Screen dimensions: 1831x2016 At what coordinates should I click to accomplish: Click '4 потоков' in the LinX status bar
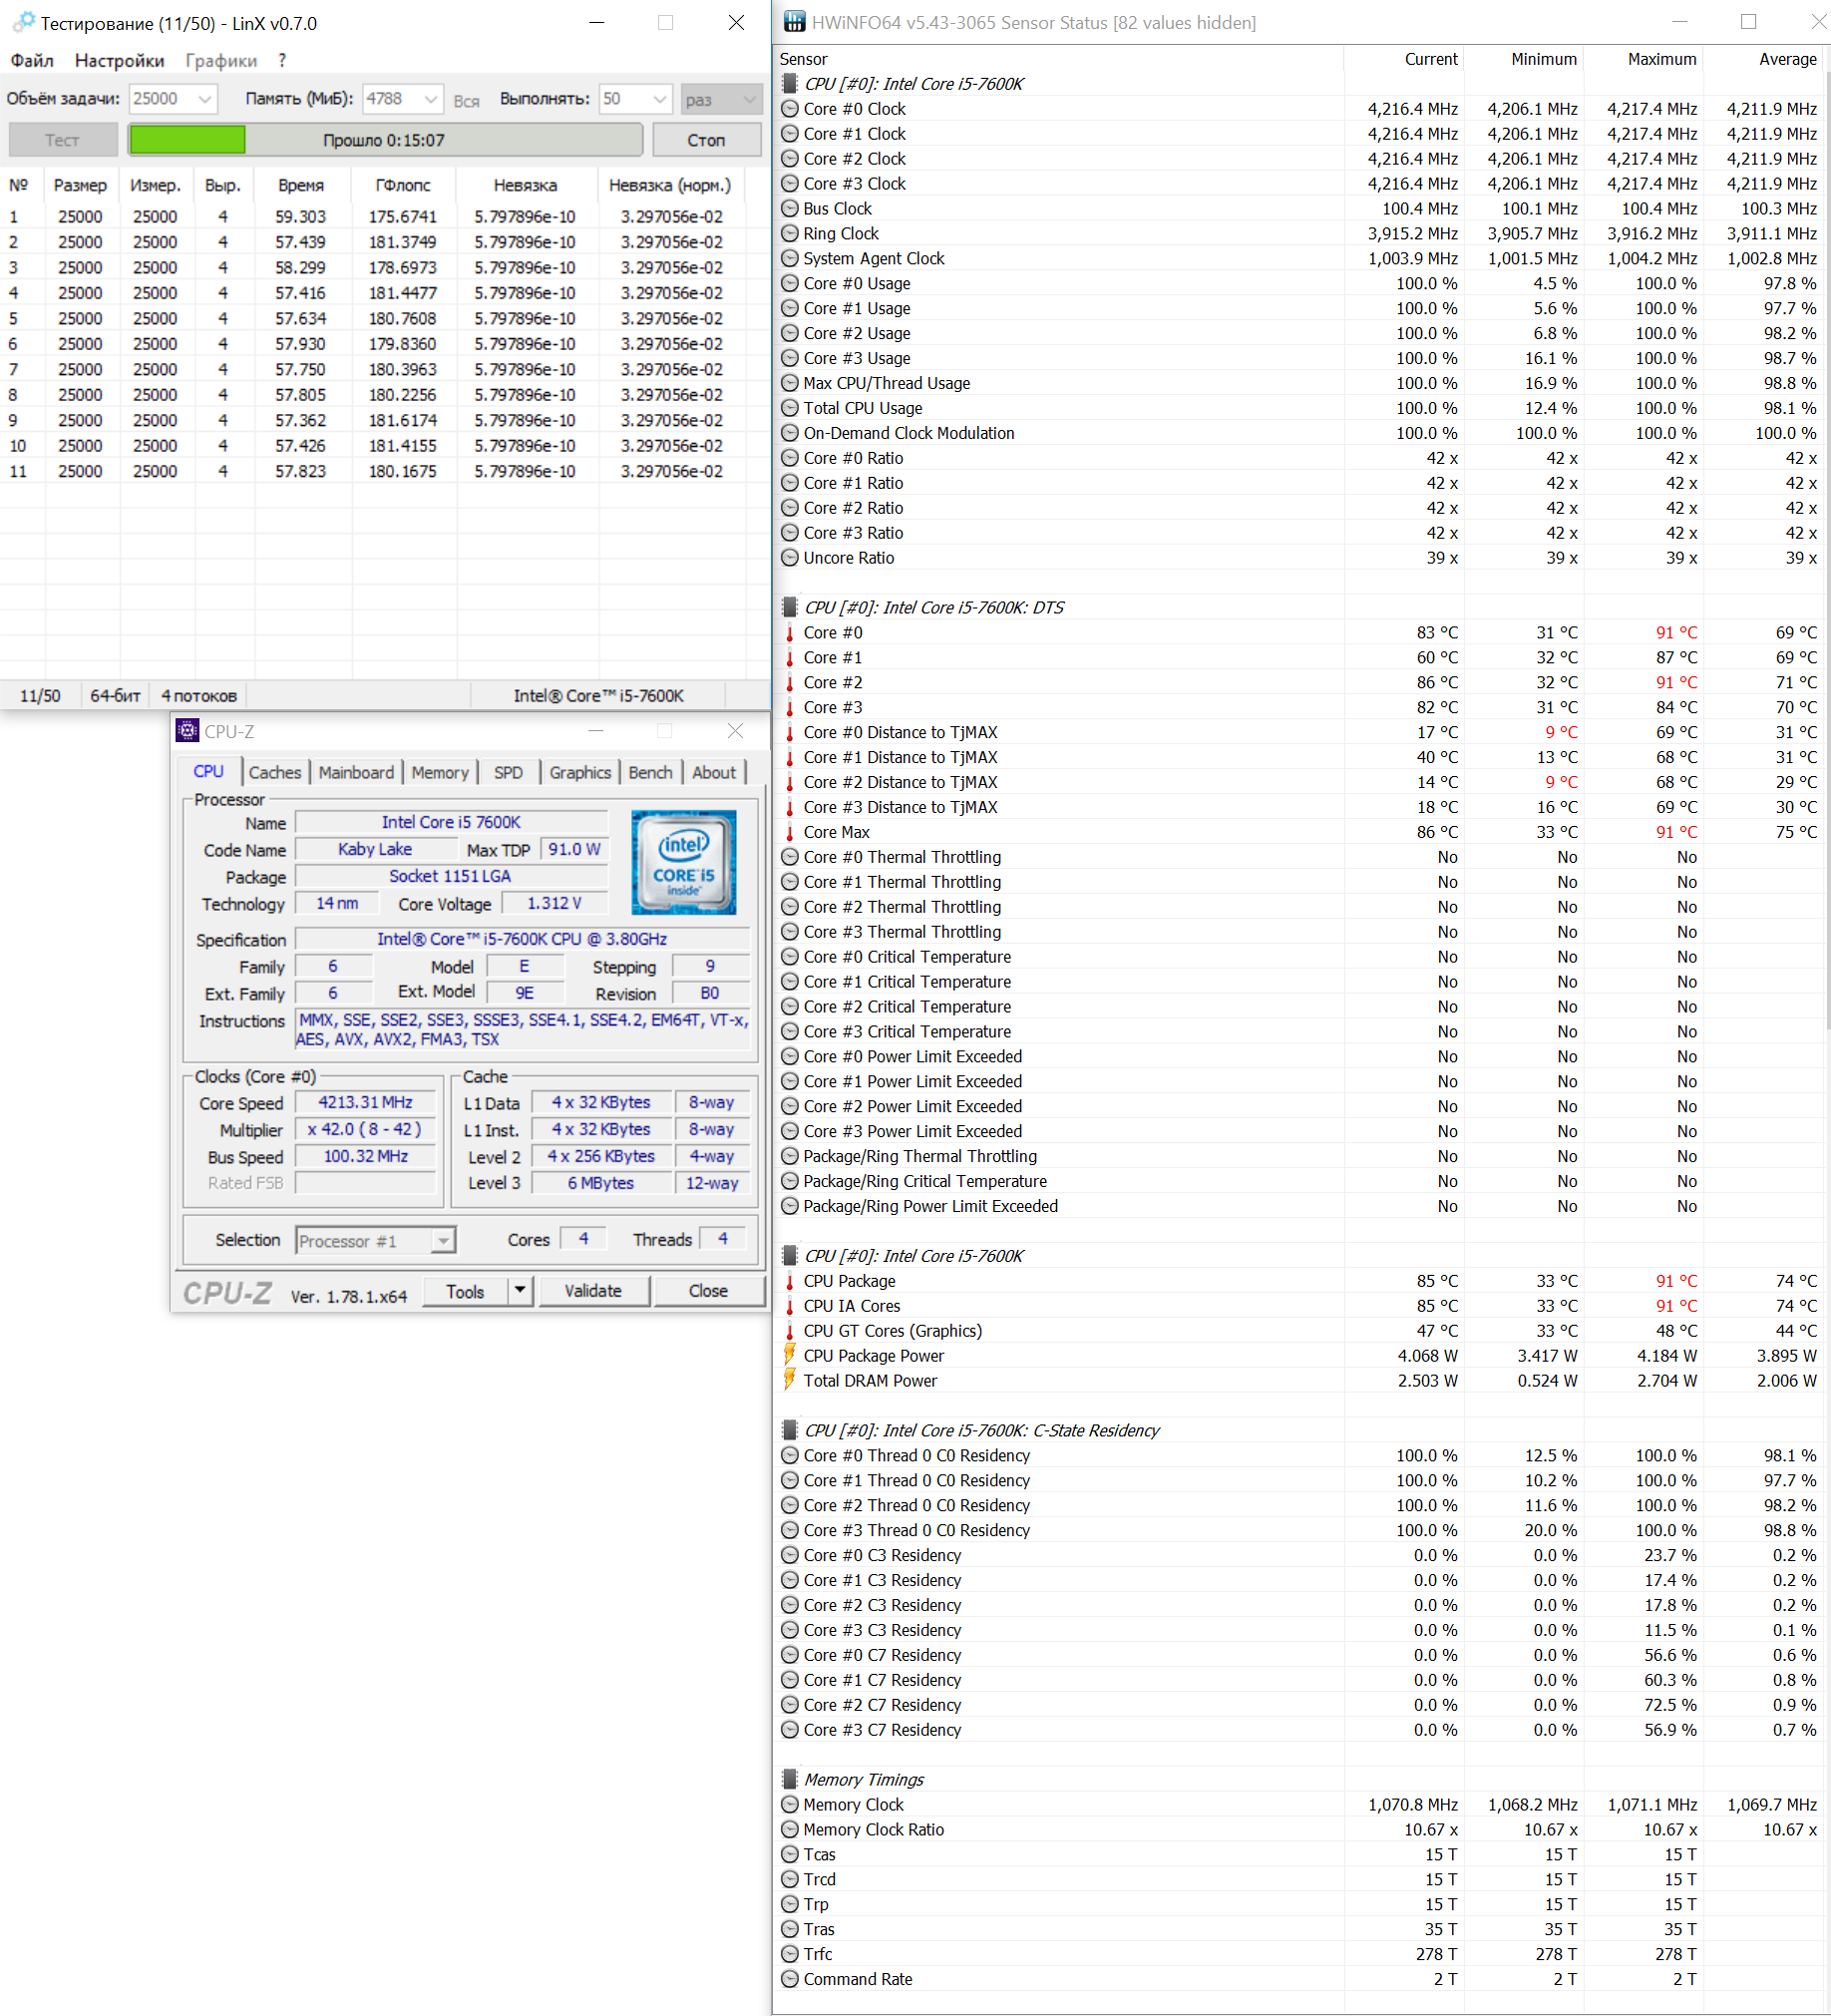[199, 696]
